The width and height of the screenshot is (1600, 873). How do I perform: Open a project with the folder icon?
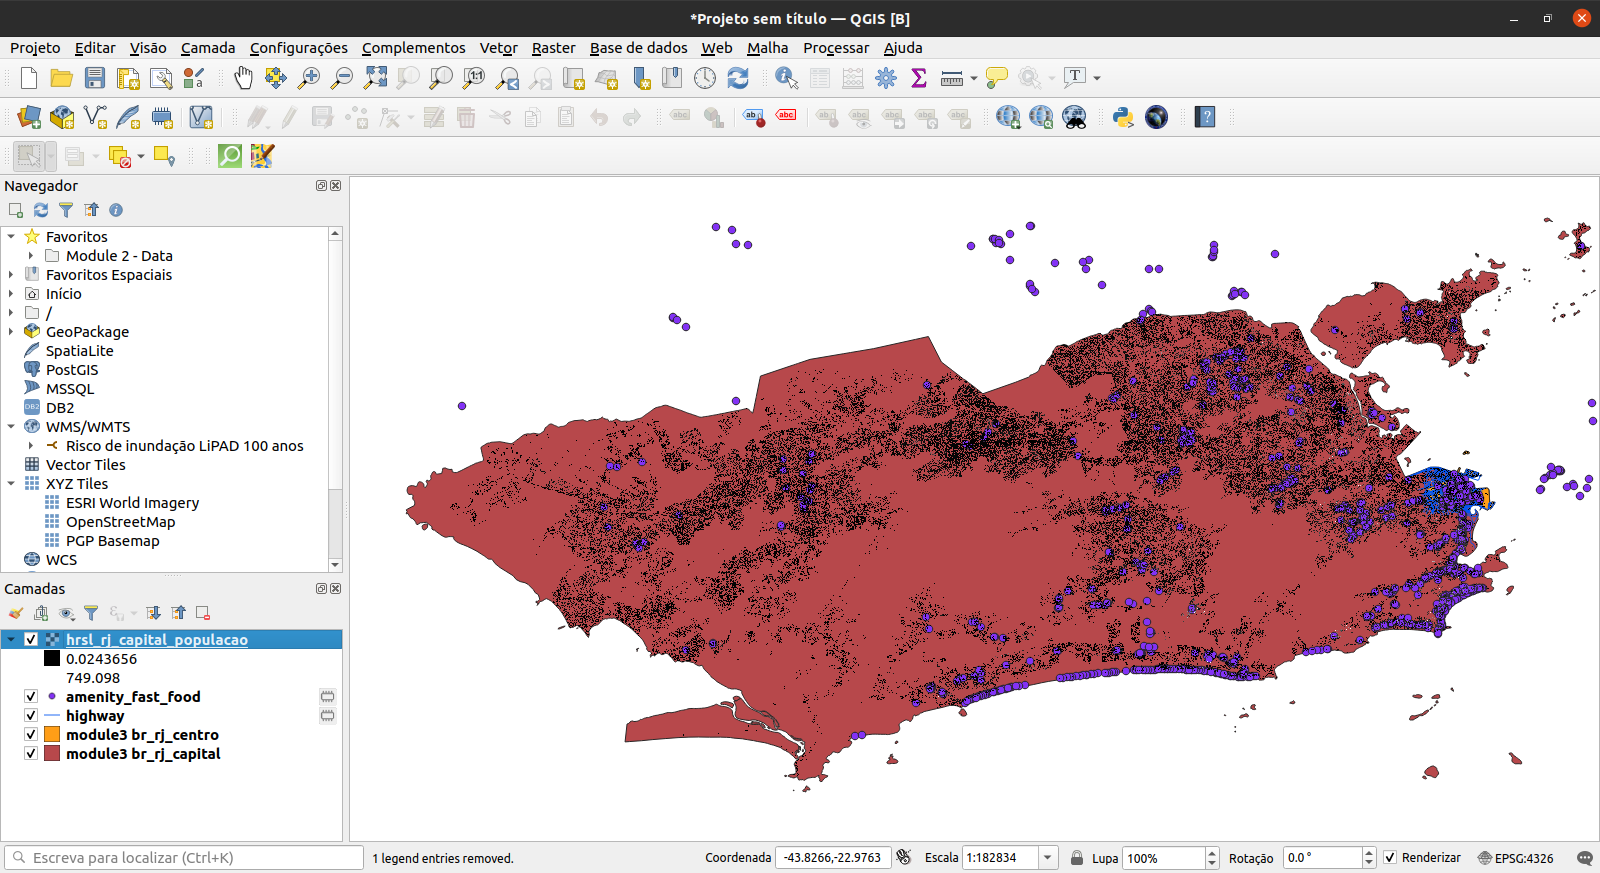click(x=62, y=78)
